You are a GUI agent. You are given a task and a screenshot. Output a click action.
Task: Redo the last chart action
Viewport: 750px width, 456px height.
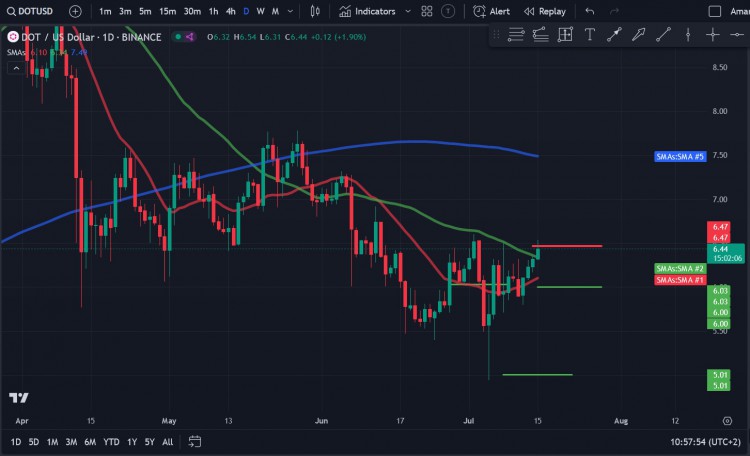click(x=614, y=11)
